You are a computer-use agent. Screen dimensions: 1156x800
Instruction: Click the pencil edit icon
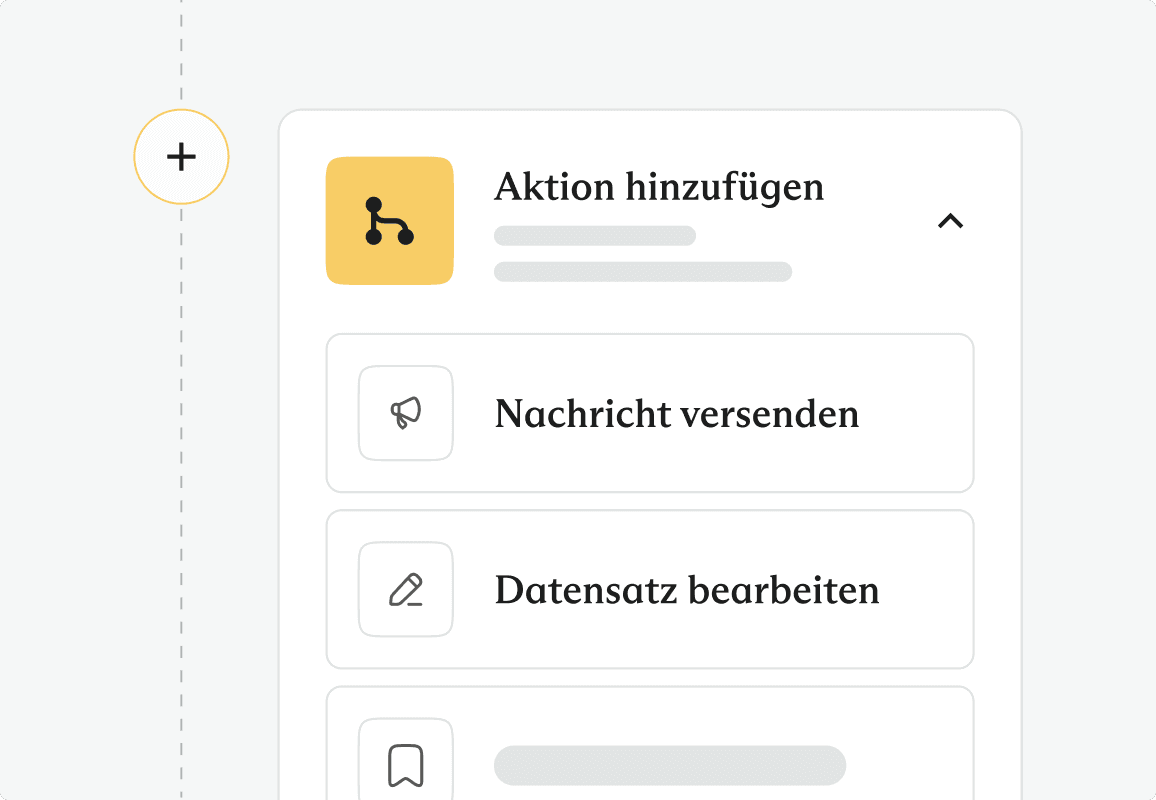[x=405, y=590]
